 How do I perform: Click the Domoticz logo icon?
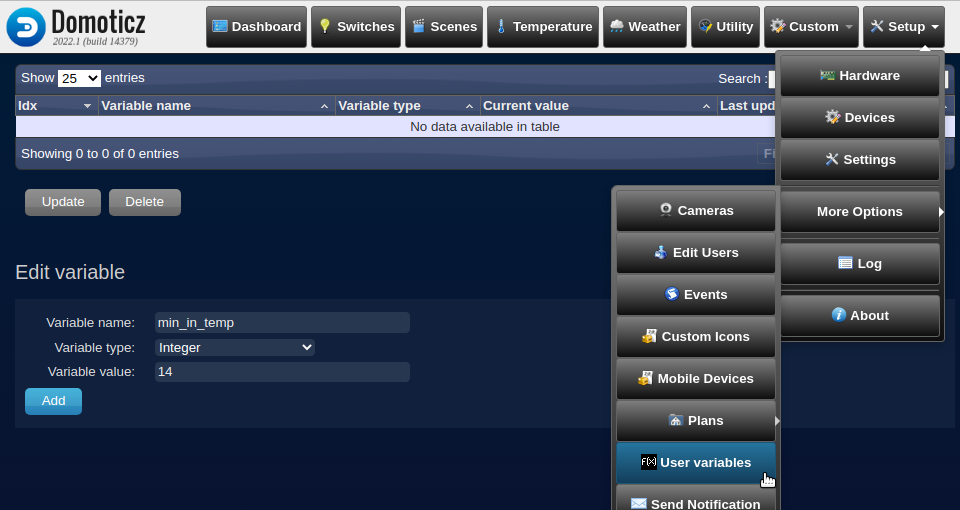tap(26, 27)
